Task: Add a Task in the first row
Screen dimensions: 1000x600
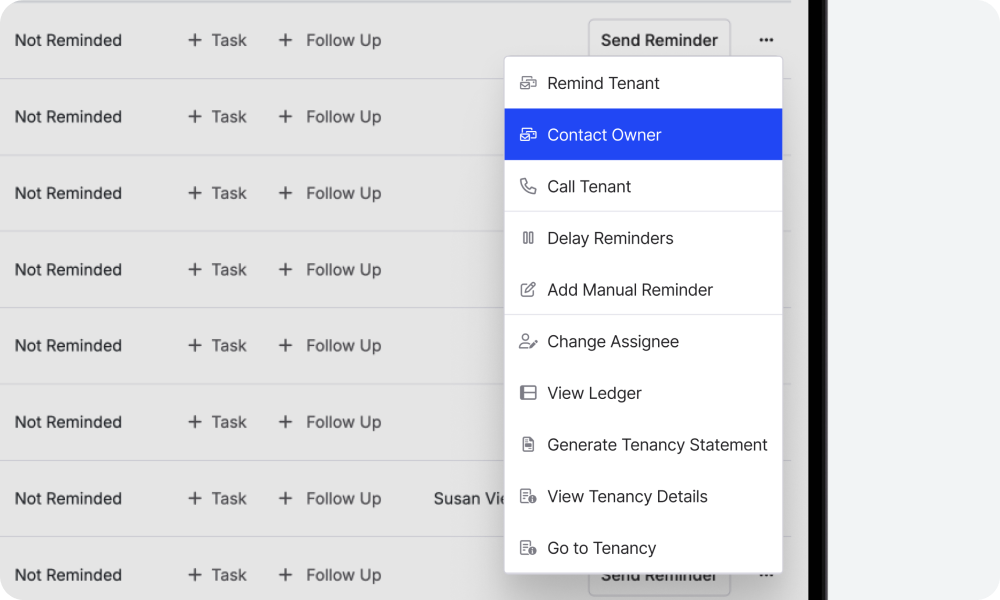Action: tap(217, 40)
